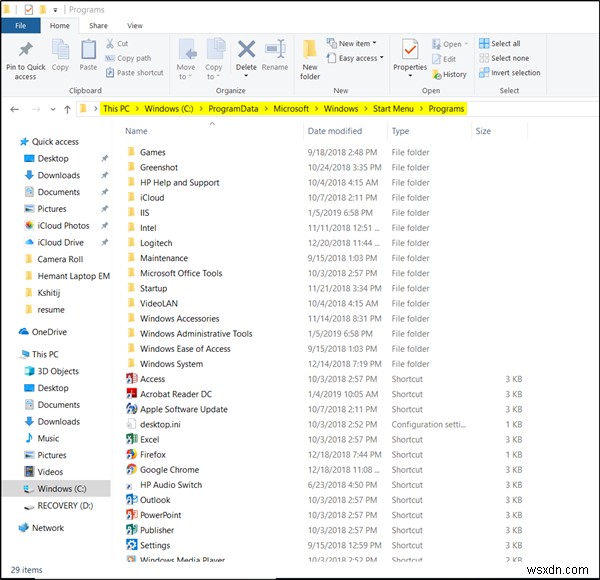The image size is (600, 580).
Task: Sort by the Type column header
Action: pyautogui.click(x=400, y=131)
